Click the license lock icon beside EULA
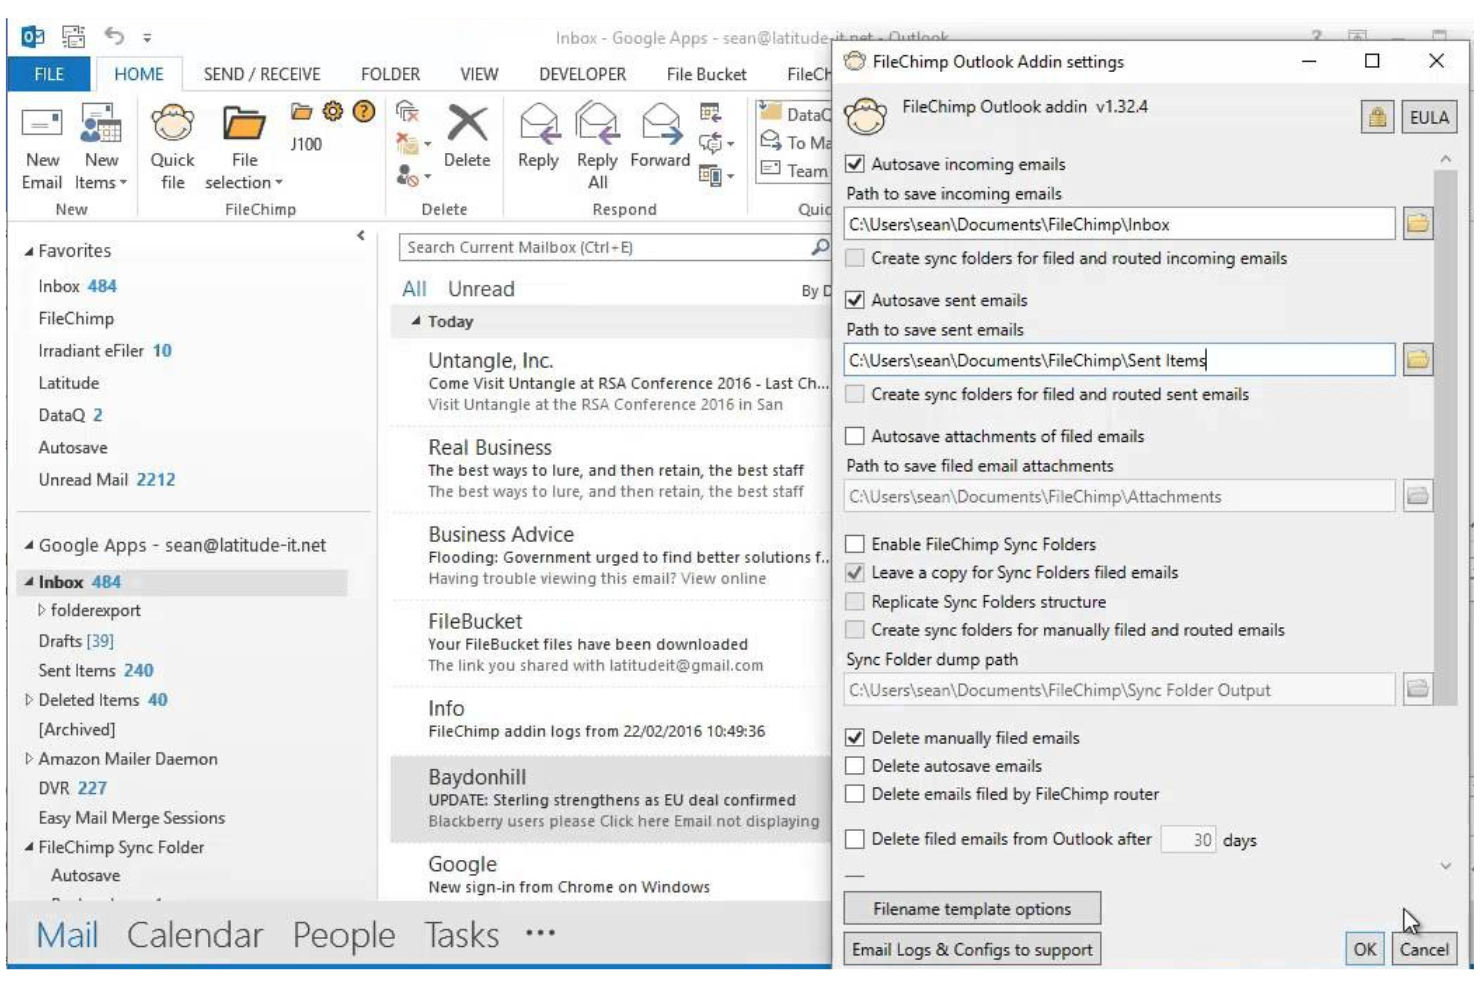Screen dimensions: 1480x987 (x=1377, y=118)
